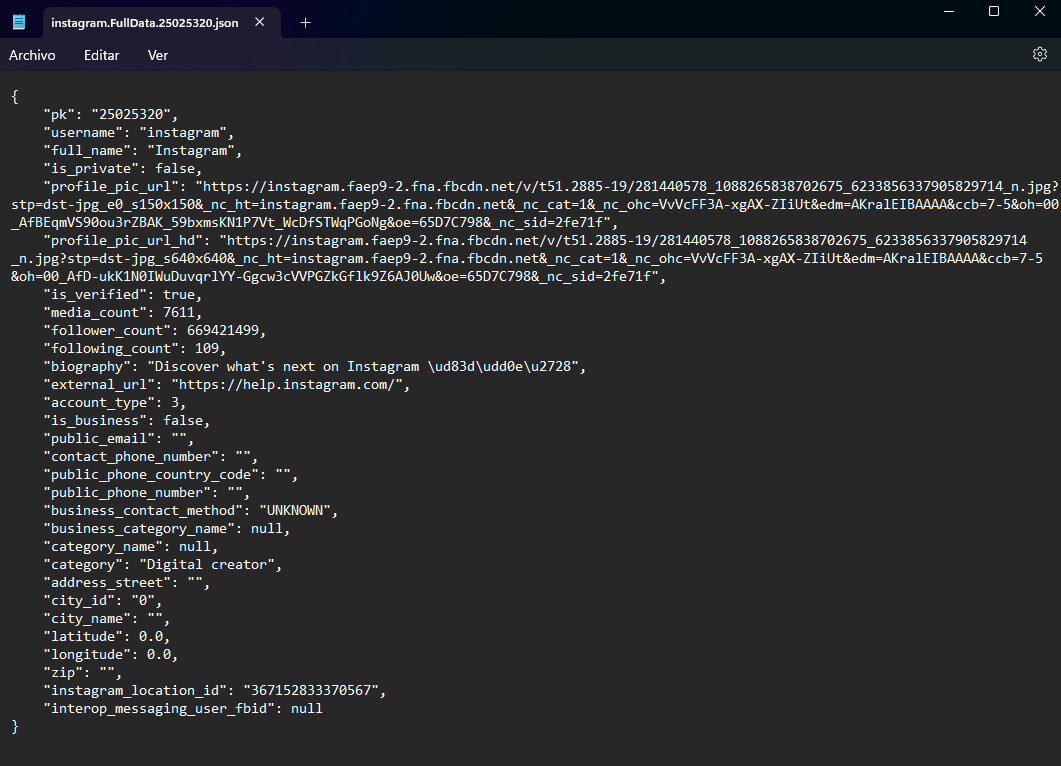Maximize the Notepad window
This screenshot has width=1061, height=766.
(x=994, y=12)
